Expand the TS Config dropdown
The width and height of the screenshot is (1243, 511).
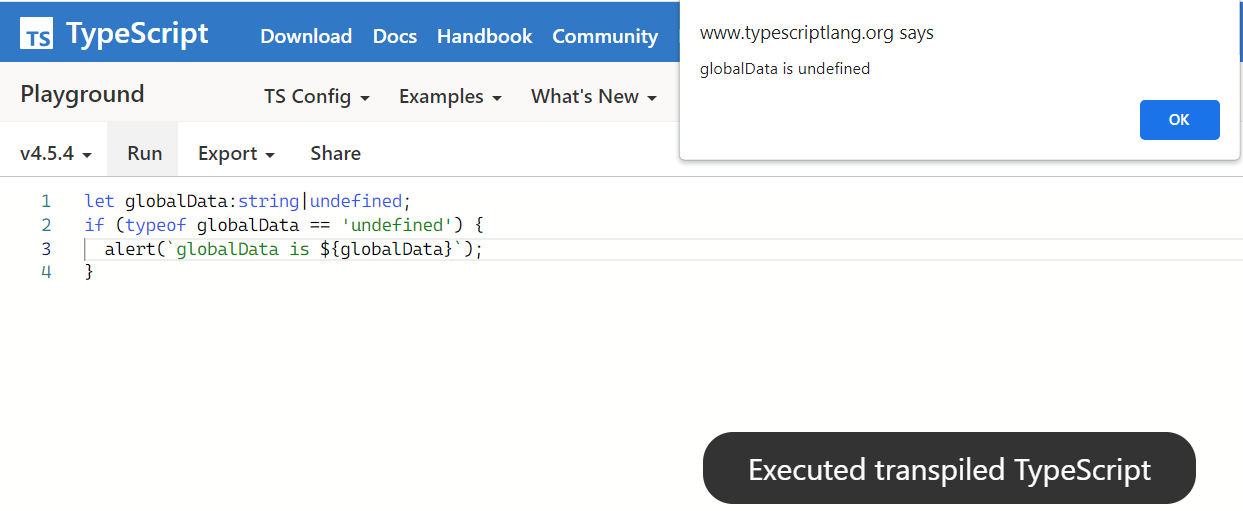click(x=317, y=96)
